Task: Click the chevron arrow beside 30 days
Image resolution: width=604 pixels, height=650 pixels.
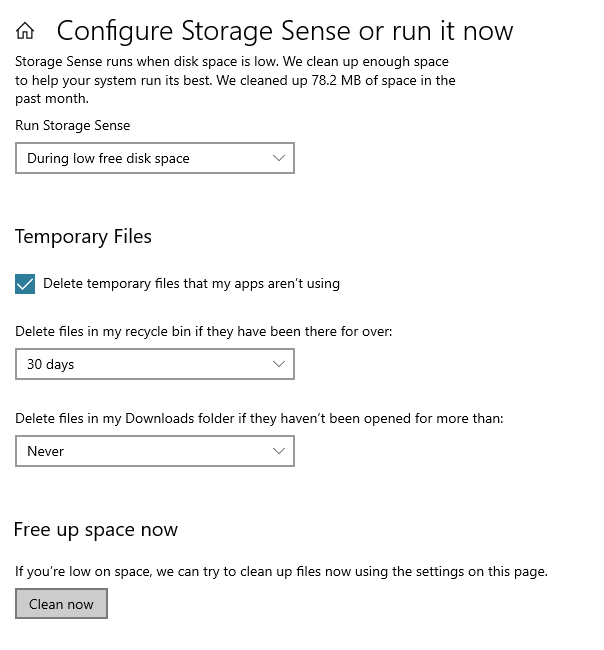Action: tap(279, 364)
